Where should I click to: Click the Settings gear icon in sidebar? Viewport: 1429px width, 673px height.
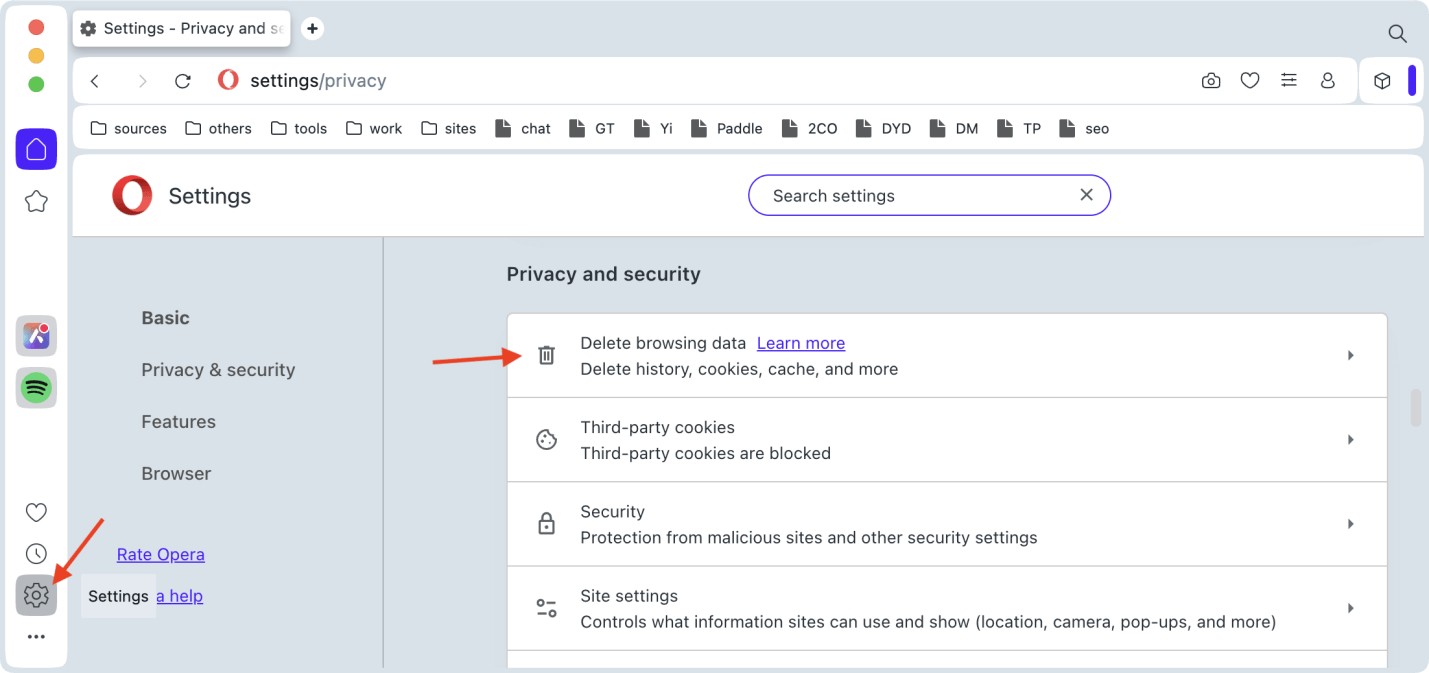36,596
